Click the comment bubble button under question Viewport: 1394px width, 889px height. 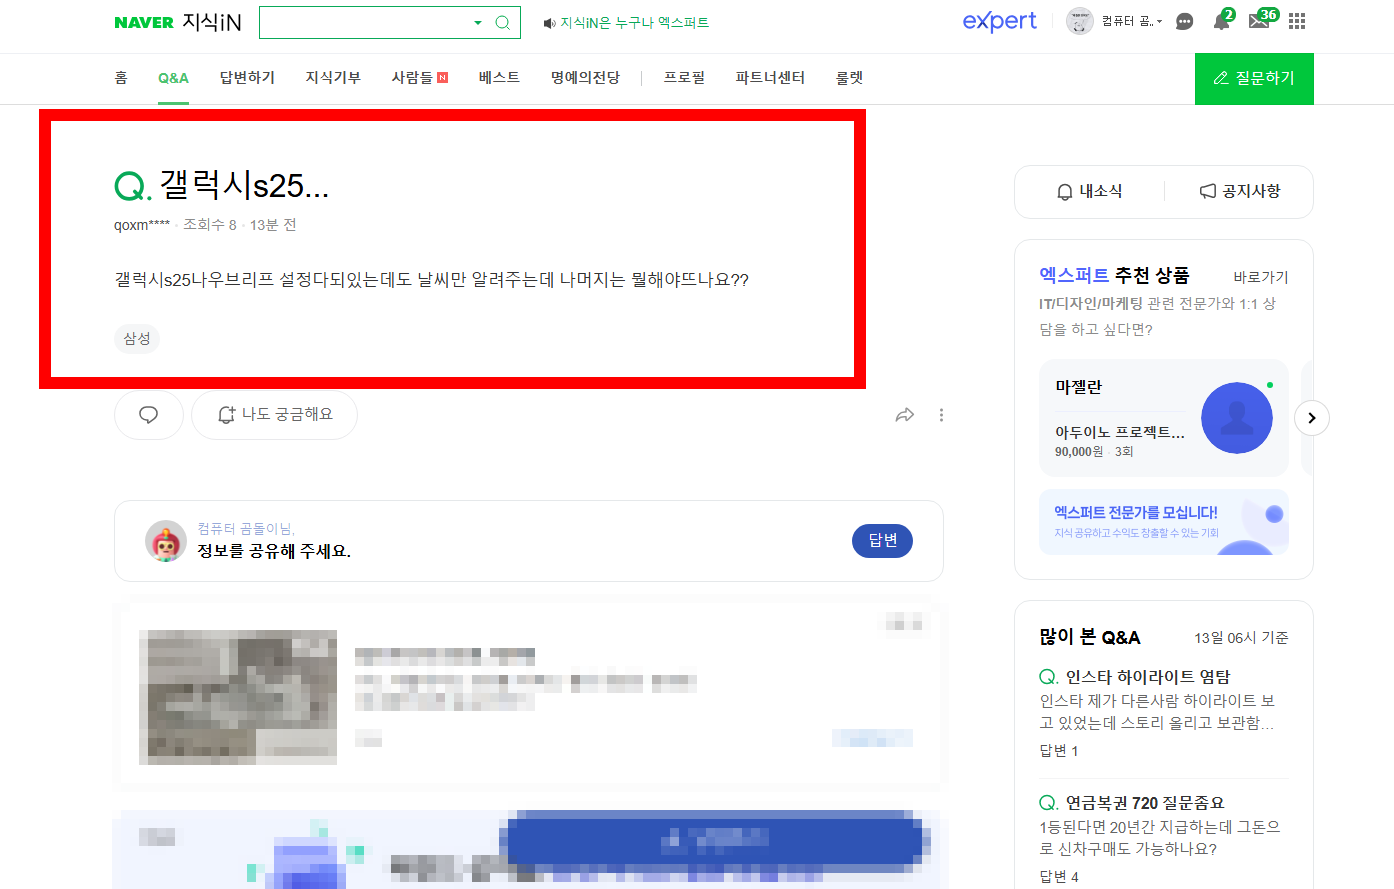[x=149, y=414]
